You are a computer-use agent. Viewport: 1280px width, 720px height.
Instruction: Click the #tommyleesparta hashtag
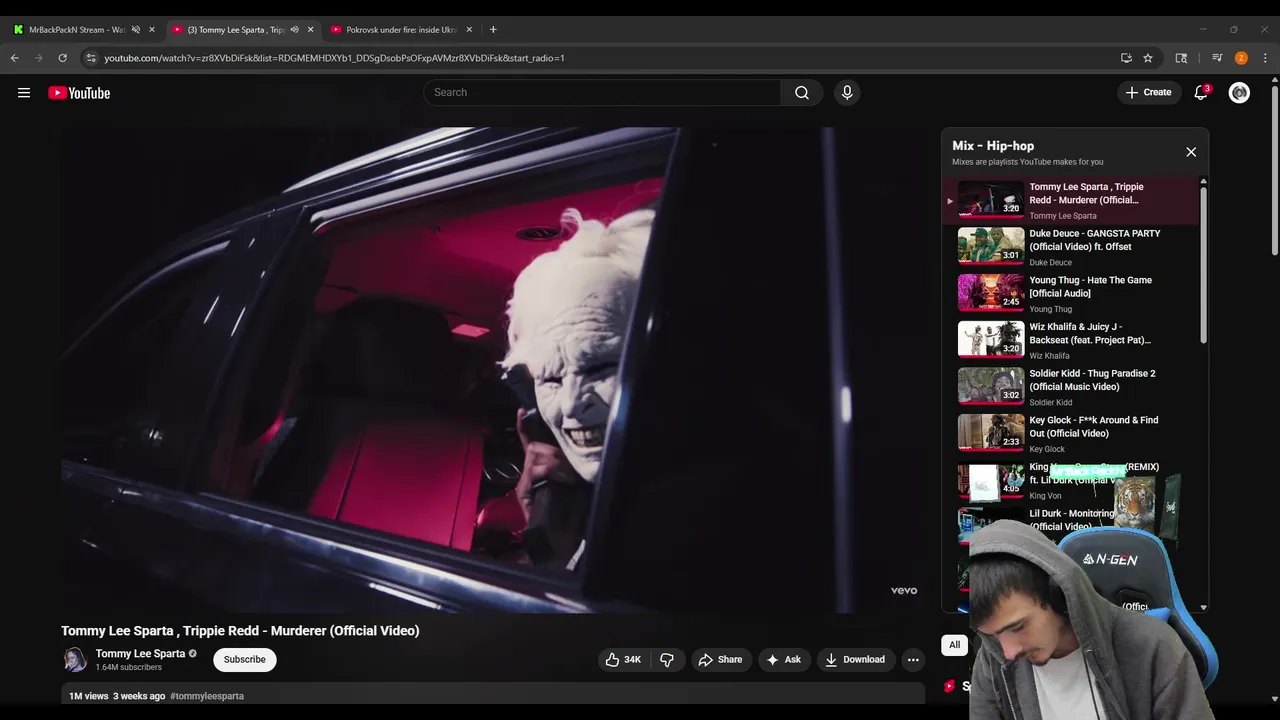pyautogui.click(x=207, y=696)
